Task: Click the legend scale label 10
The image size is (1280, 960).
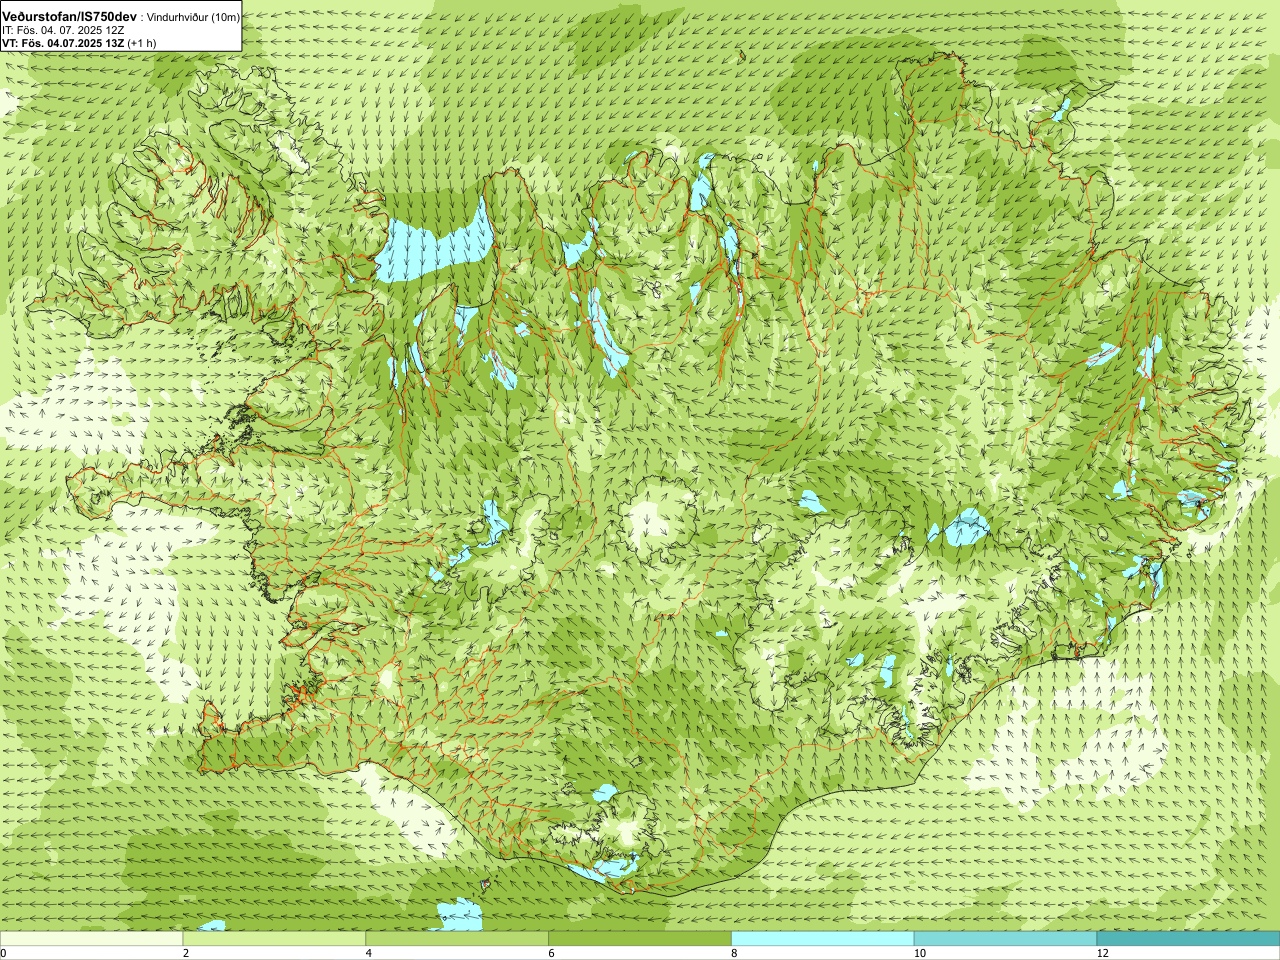Action: (920, 953)
